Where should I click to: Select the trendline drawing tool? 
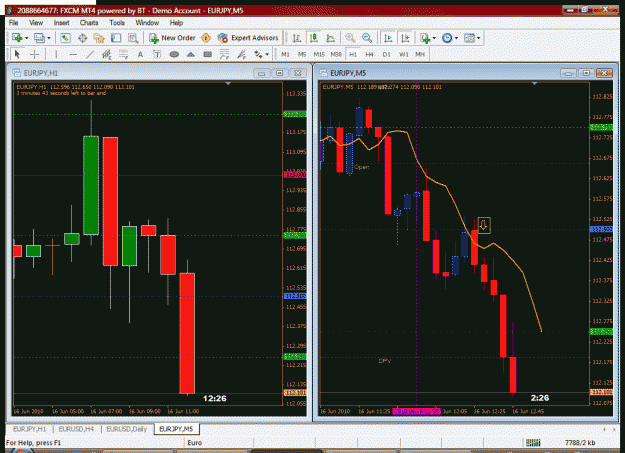pyautogui.click(x=90, y=54)
